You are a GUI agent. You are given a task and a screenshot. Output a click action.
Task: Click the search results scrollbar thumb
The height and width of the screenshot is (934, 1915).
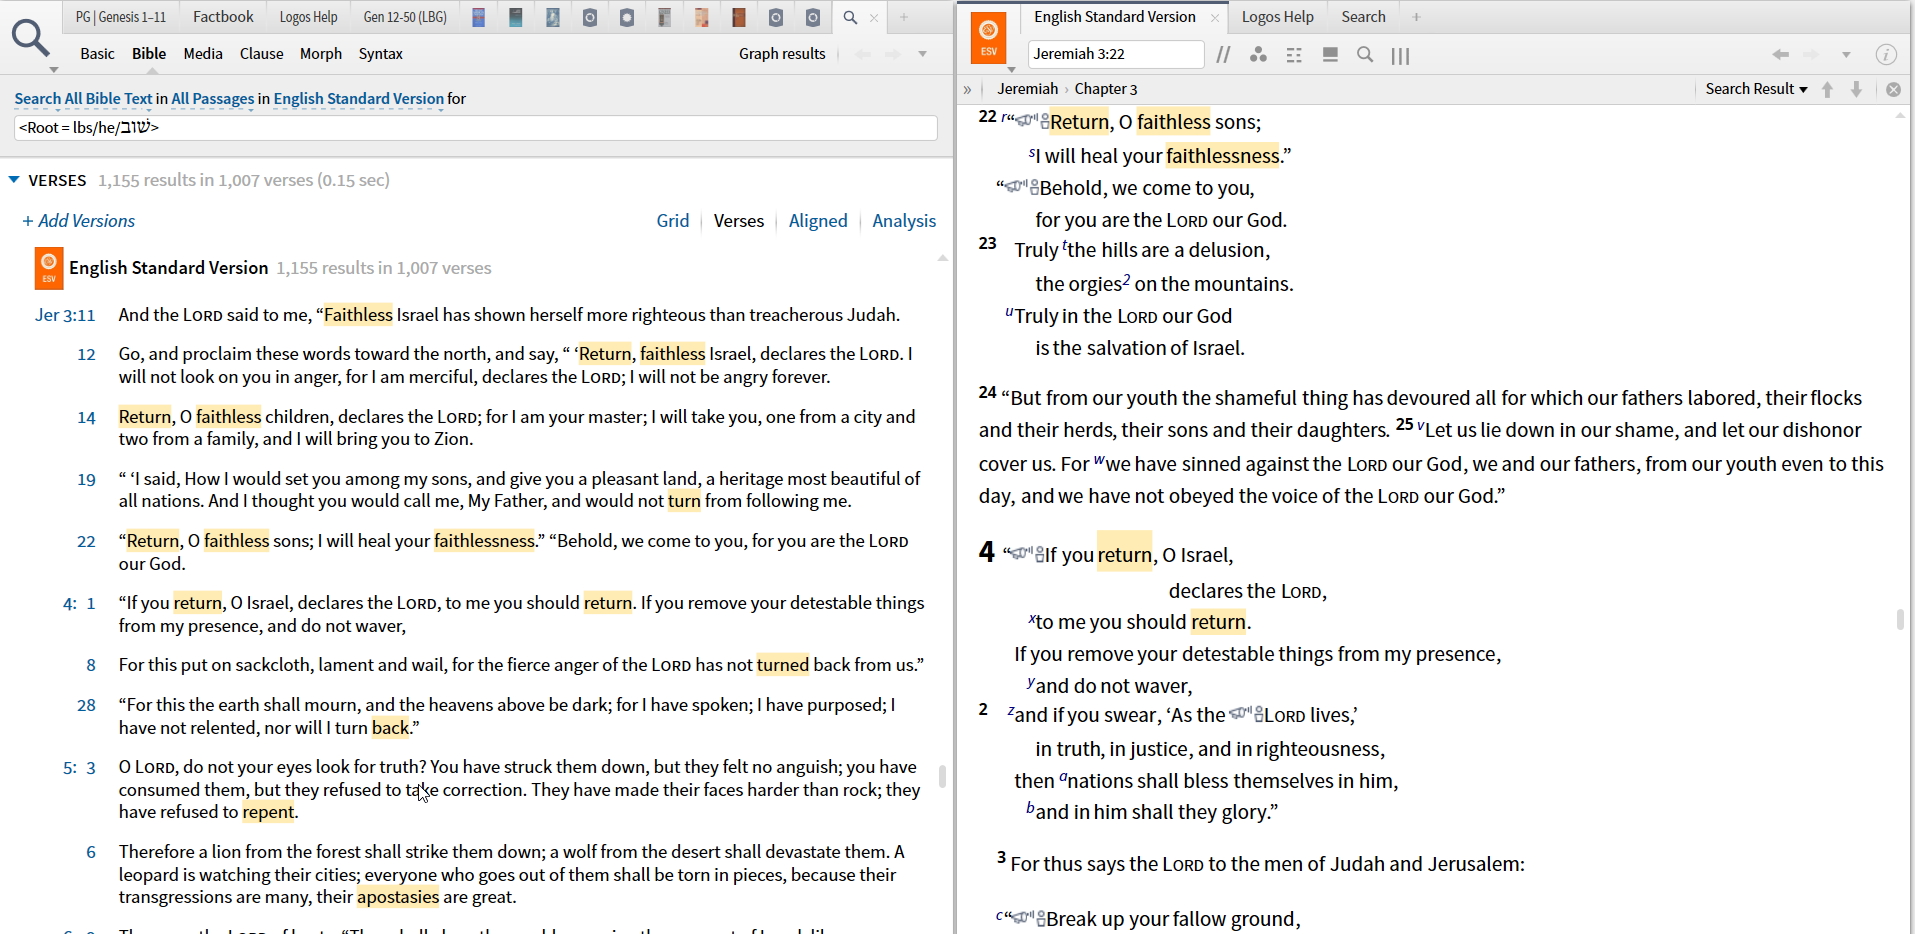942,776
